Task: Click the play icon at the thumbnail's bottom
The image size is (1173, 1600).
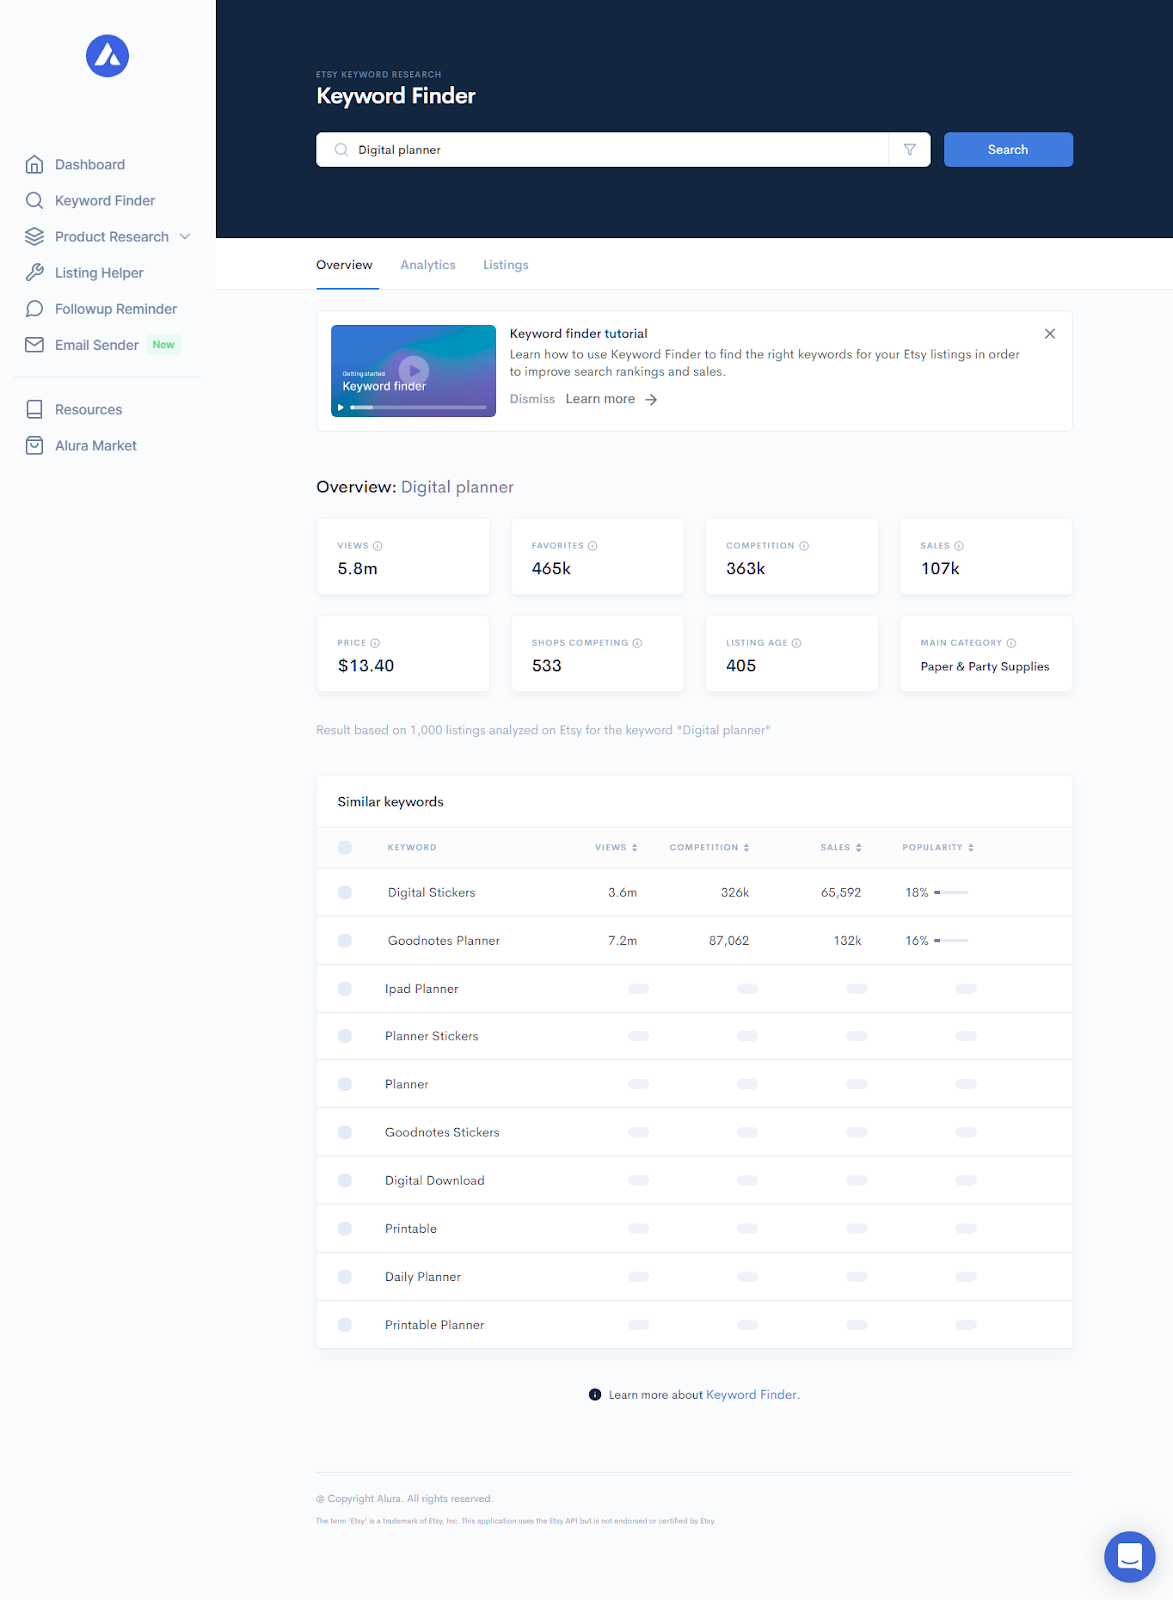Action: (x=340, y=407)
